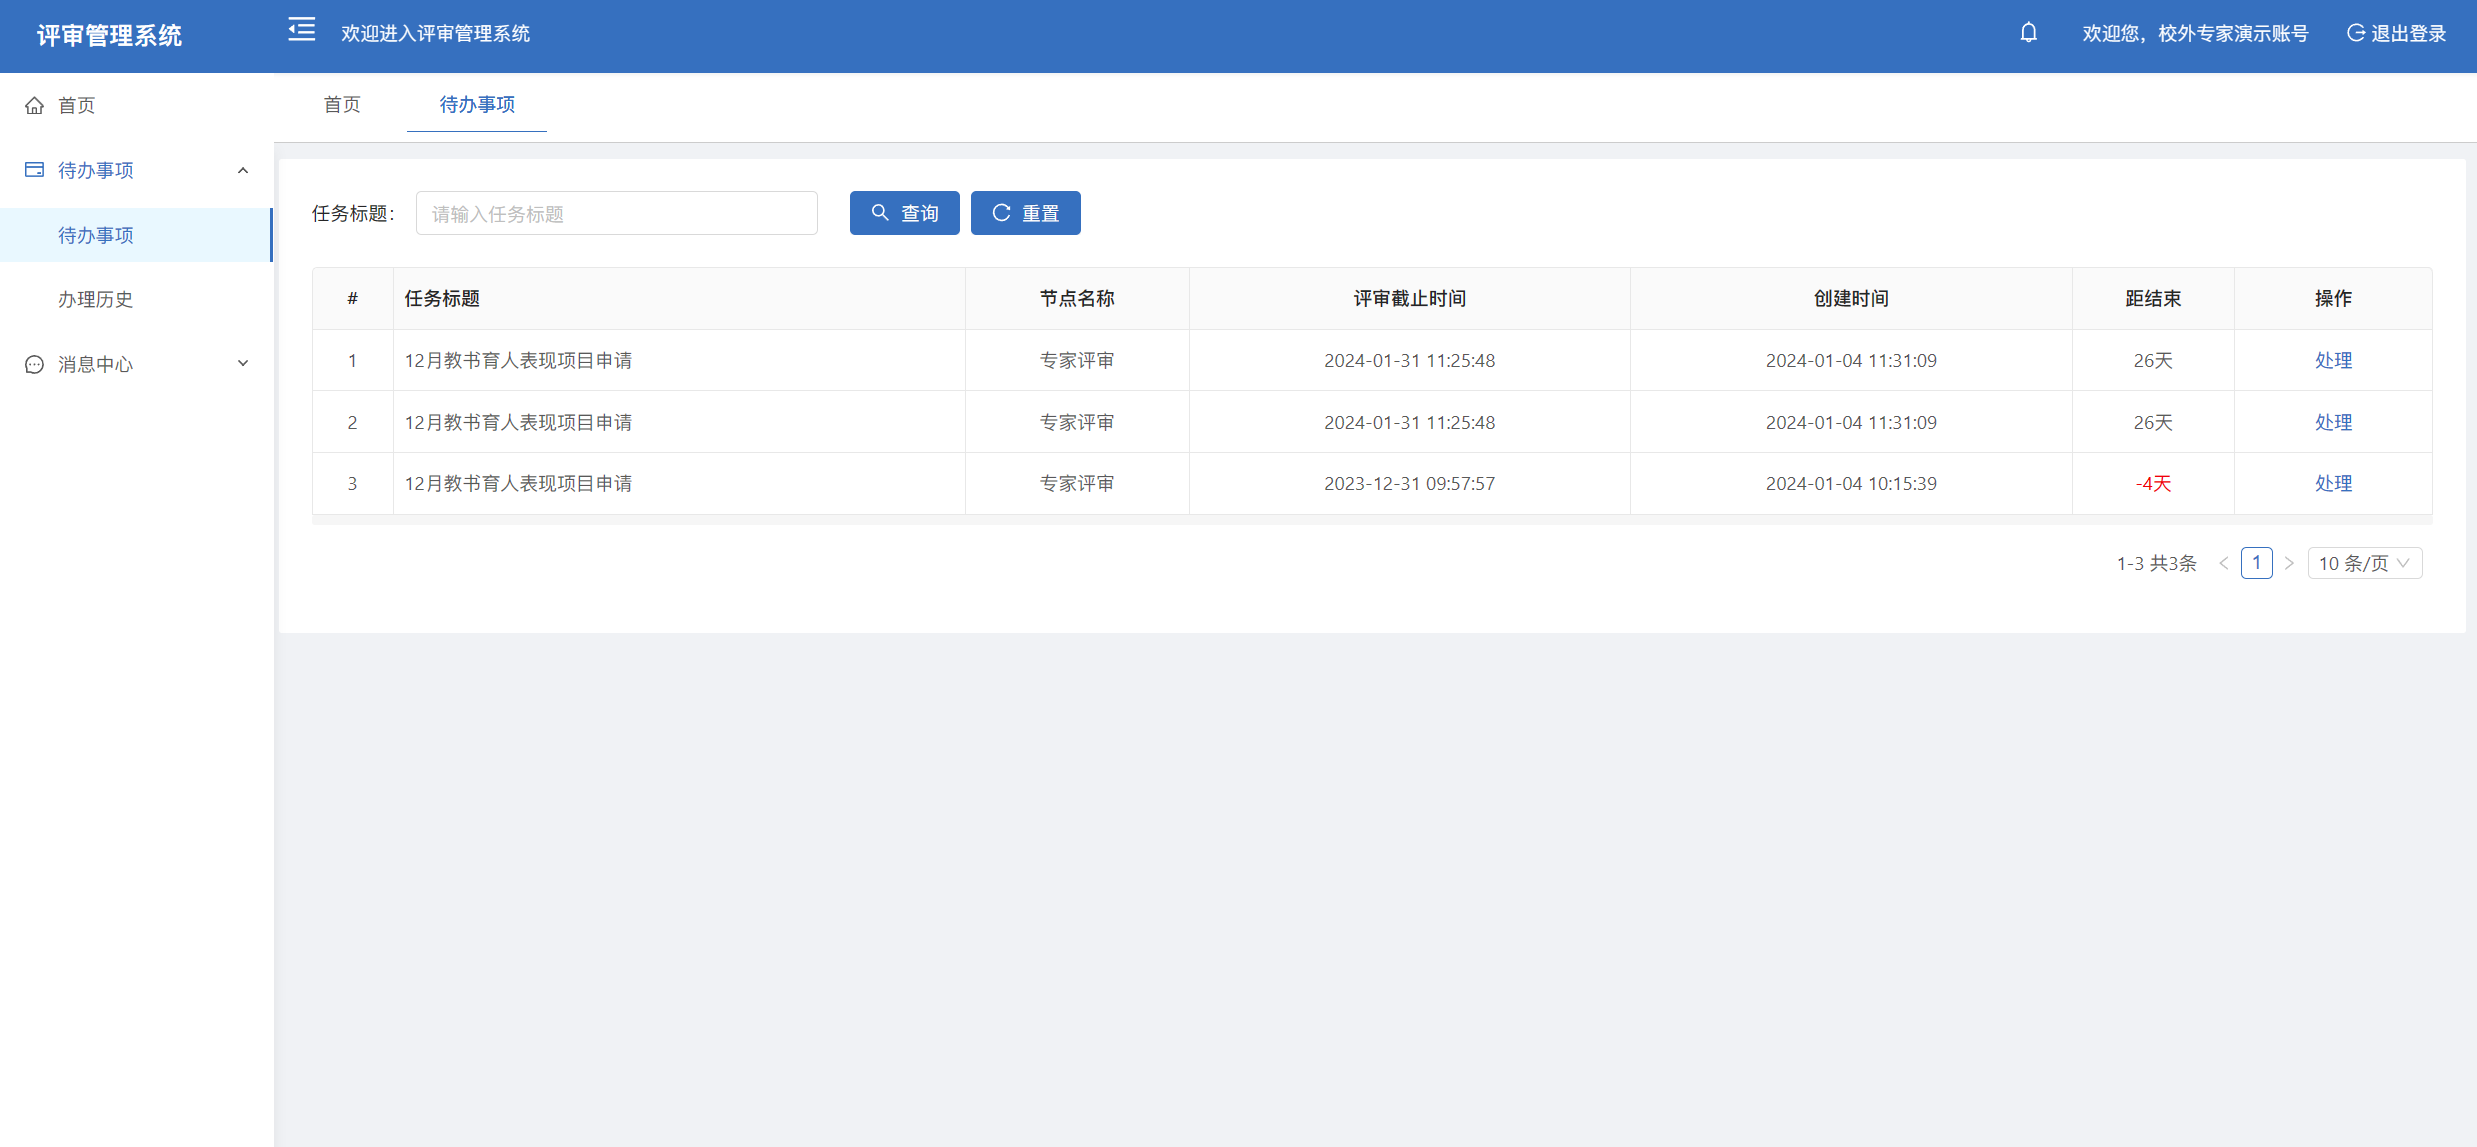Click the 消息中心 chat bubble icon
2477x1147 pixels.
pyautogui.click(x=35, y=364)
